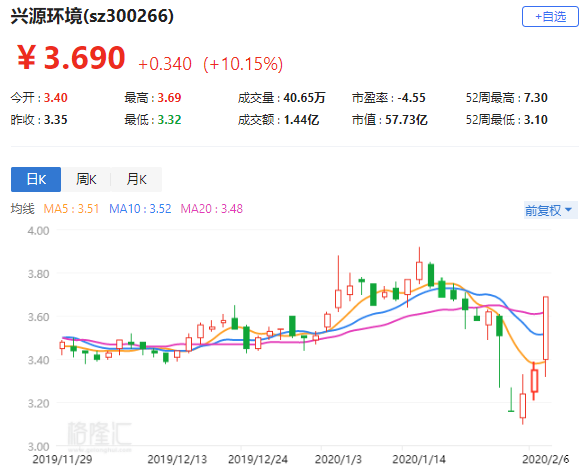Click the 2020/2/6 date axis label
The image size is (580, 470).
pos(546,459)
